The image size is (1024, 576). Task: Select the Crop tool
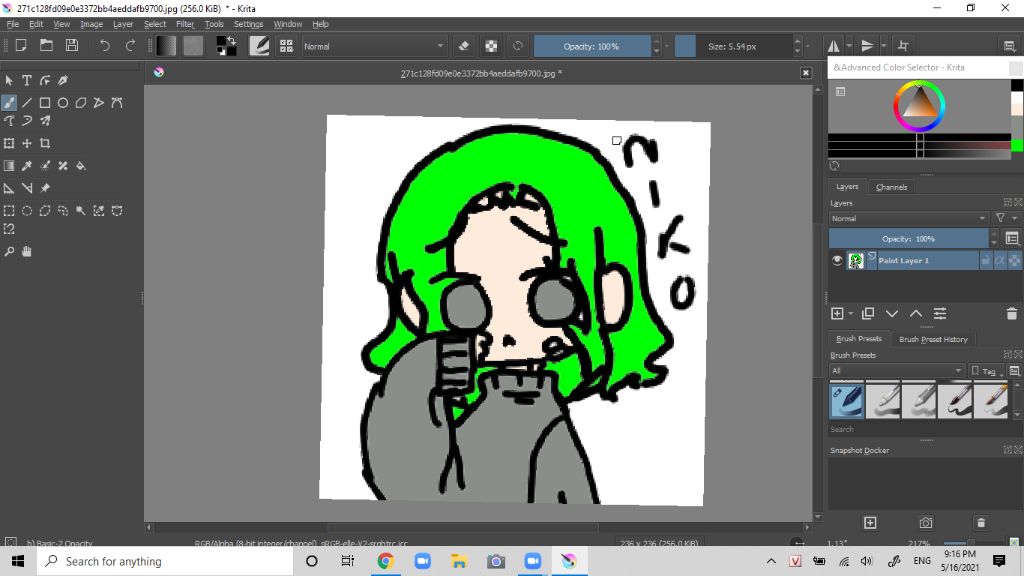tap(44, 143)
